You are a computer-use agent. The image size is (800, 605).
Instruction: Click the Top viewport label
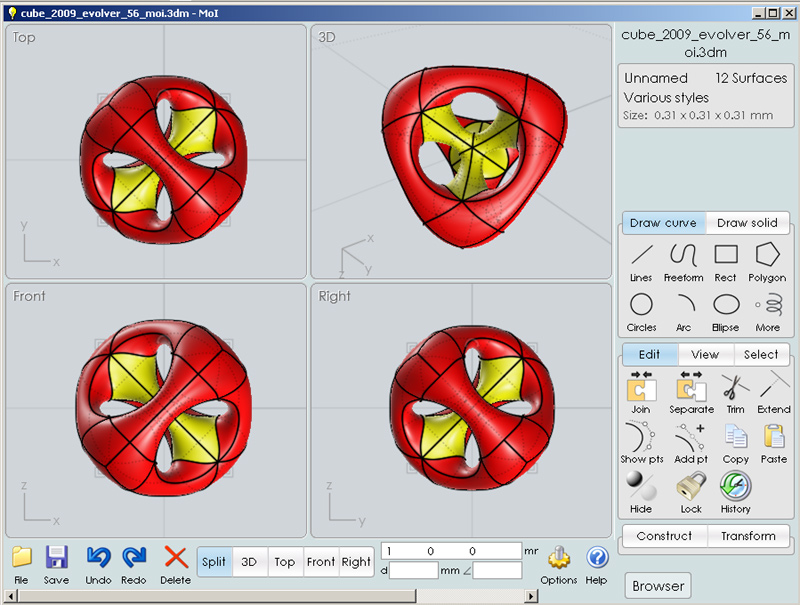click(24, 38)
